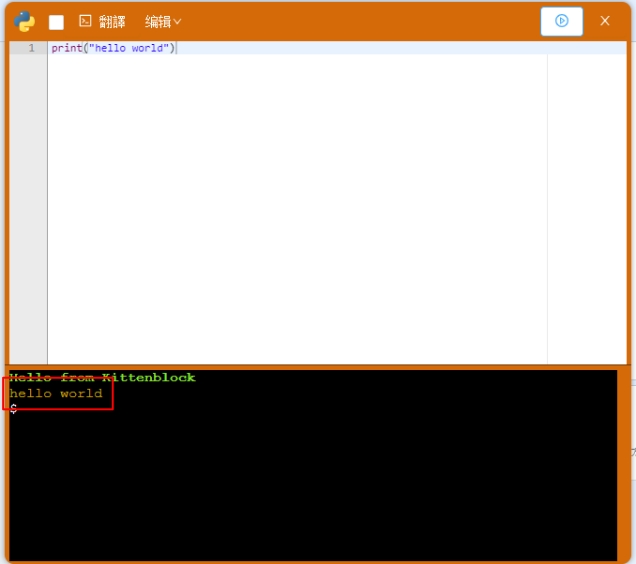The image size is (636, 564).
Task: Close the Python editor panel
Action: pos(604,21)
